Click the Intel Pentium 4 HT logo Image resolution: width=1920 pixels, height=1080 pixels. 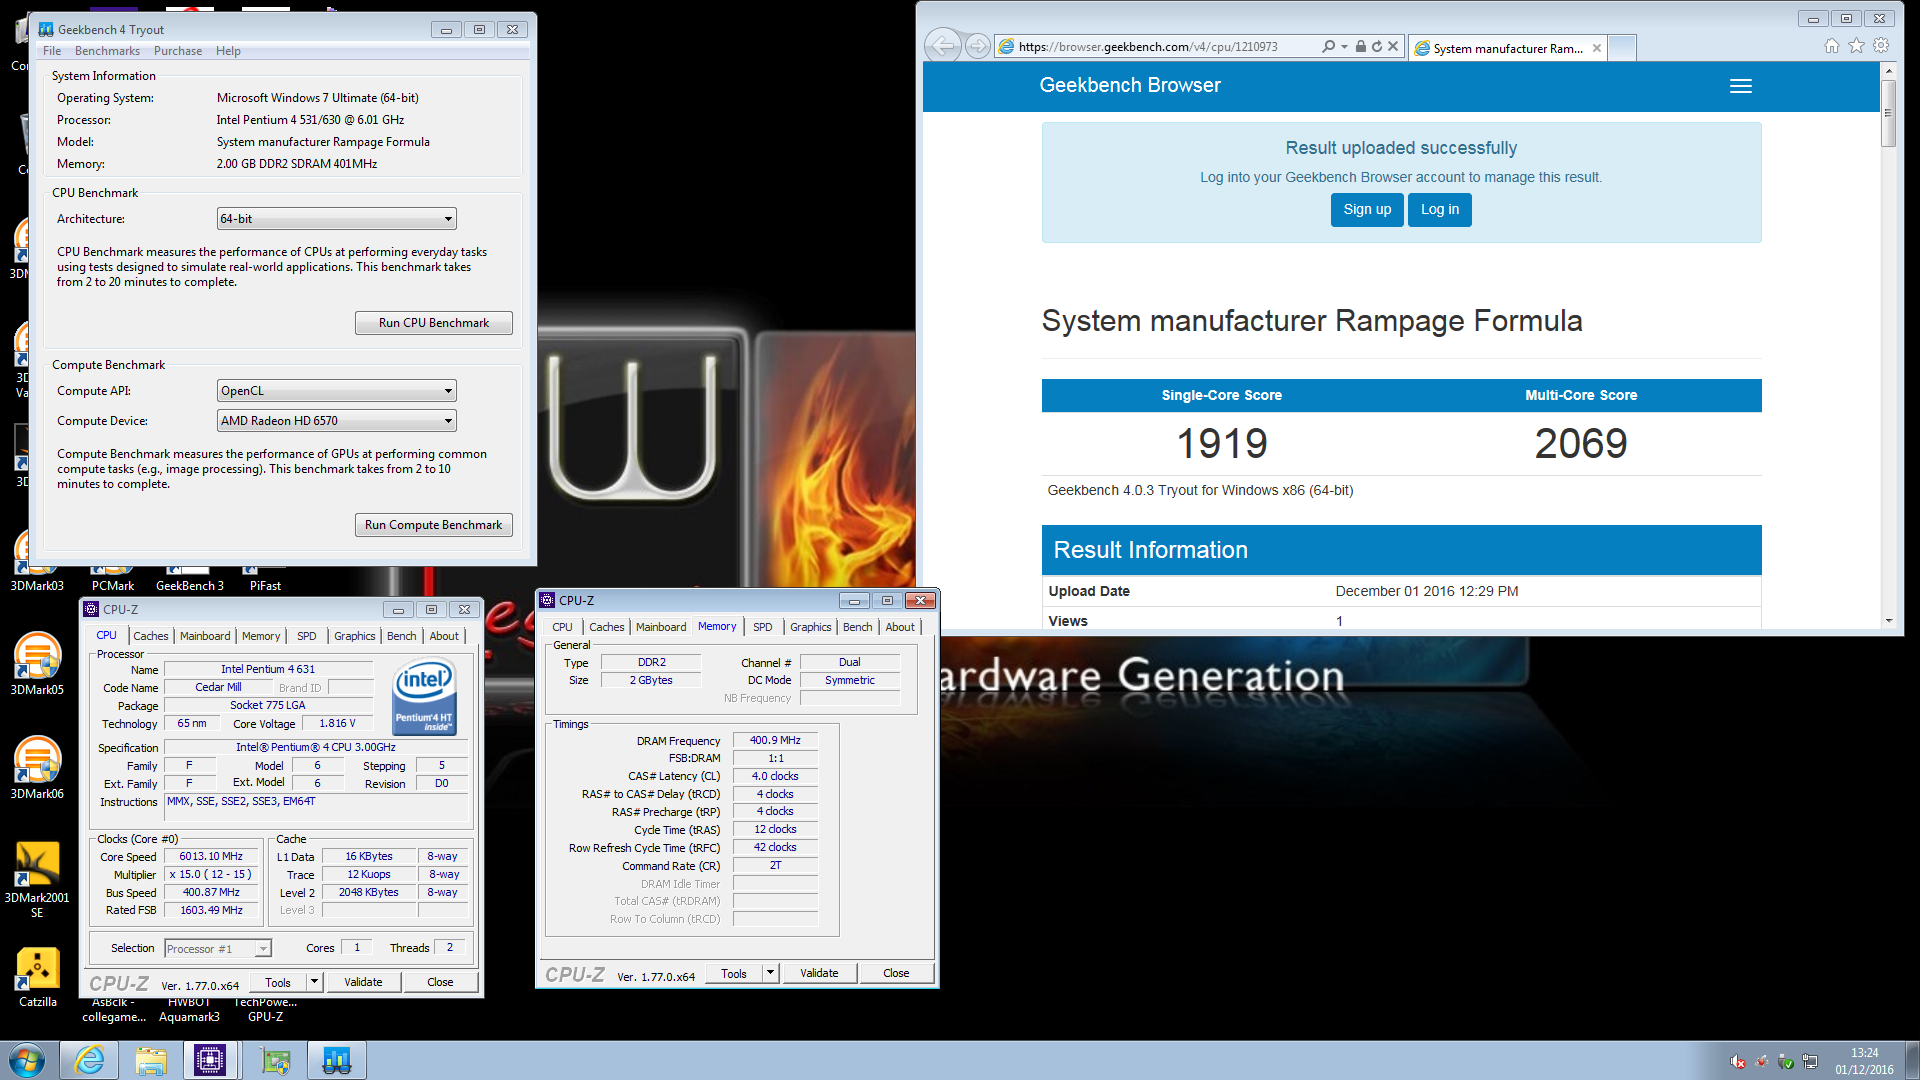[x=425, y=696]
